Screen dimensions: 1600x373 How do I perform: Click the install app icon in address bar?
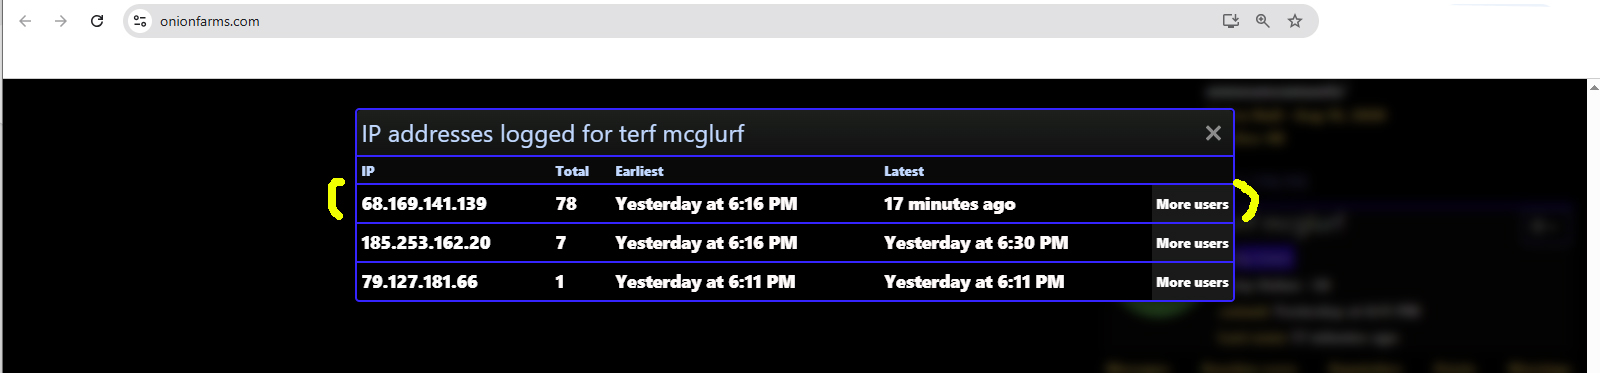click(x=1231, y=21)
